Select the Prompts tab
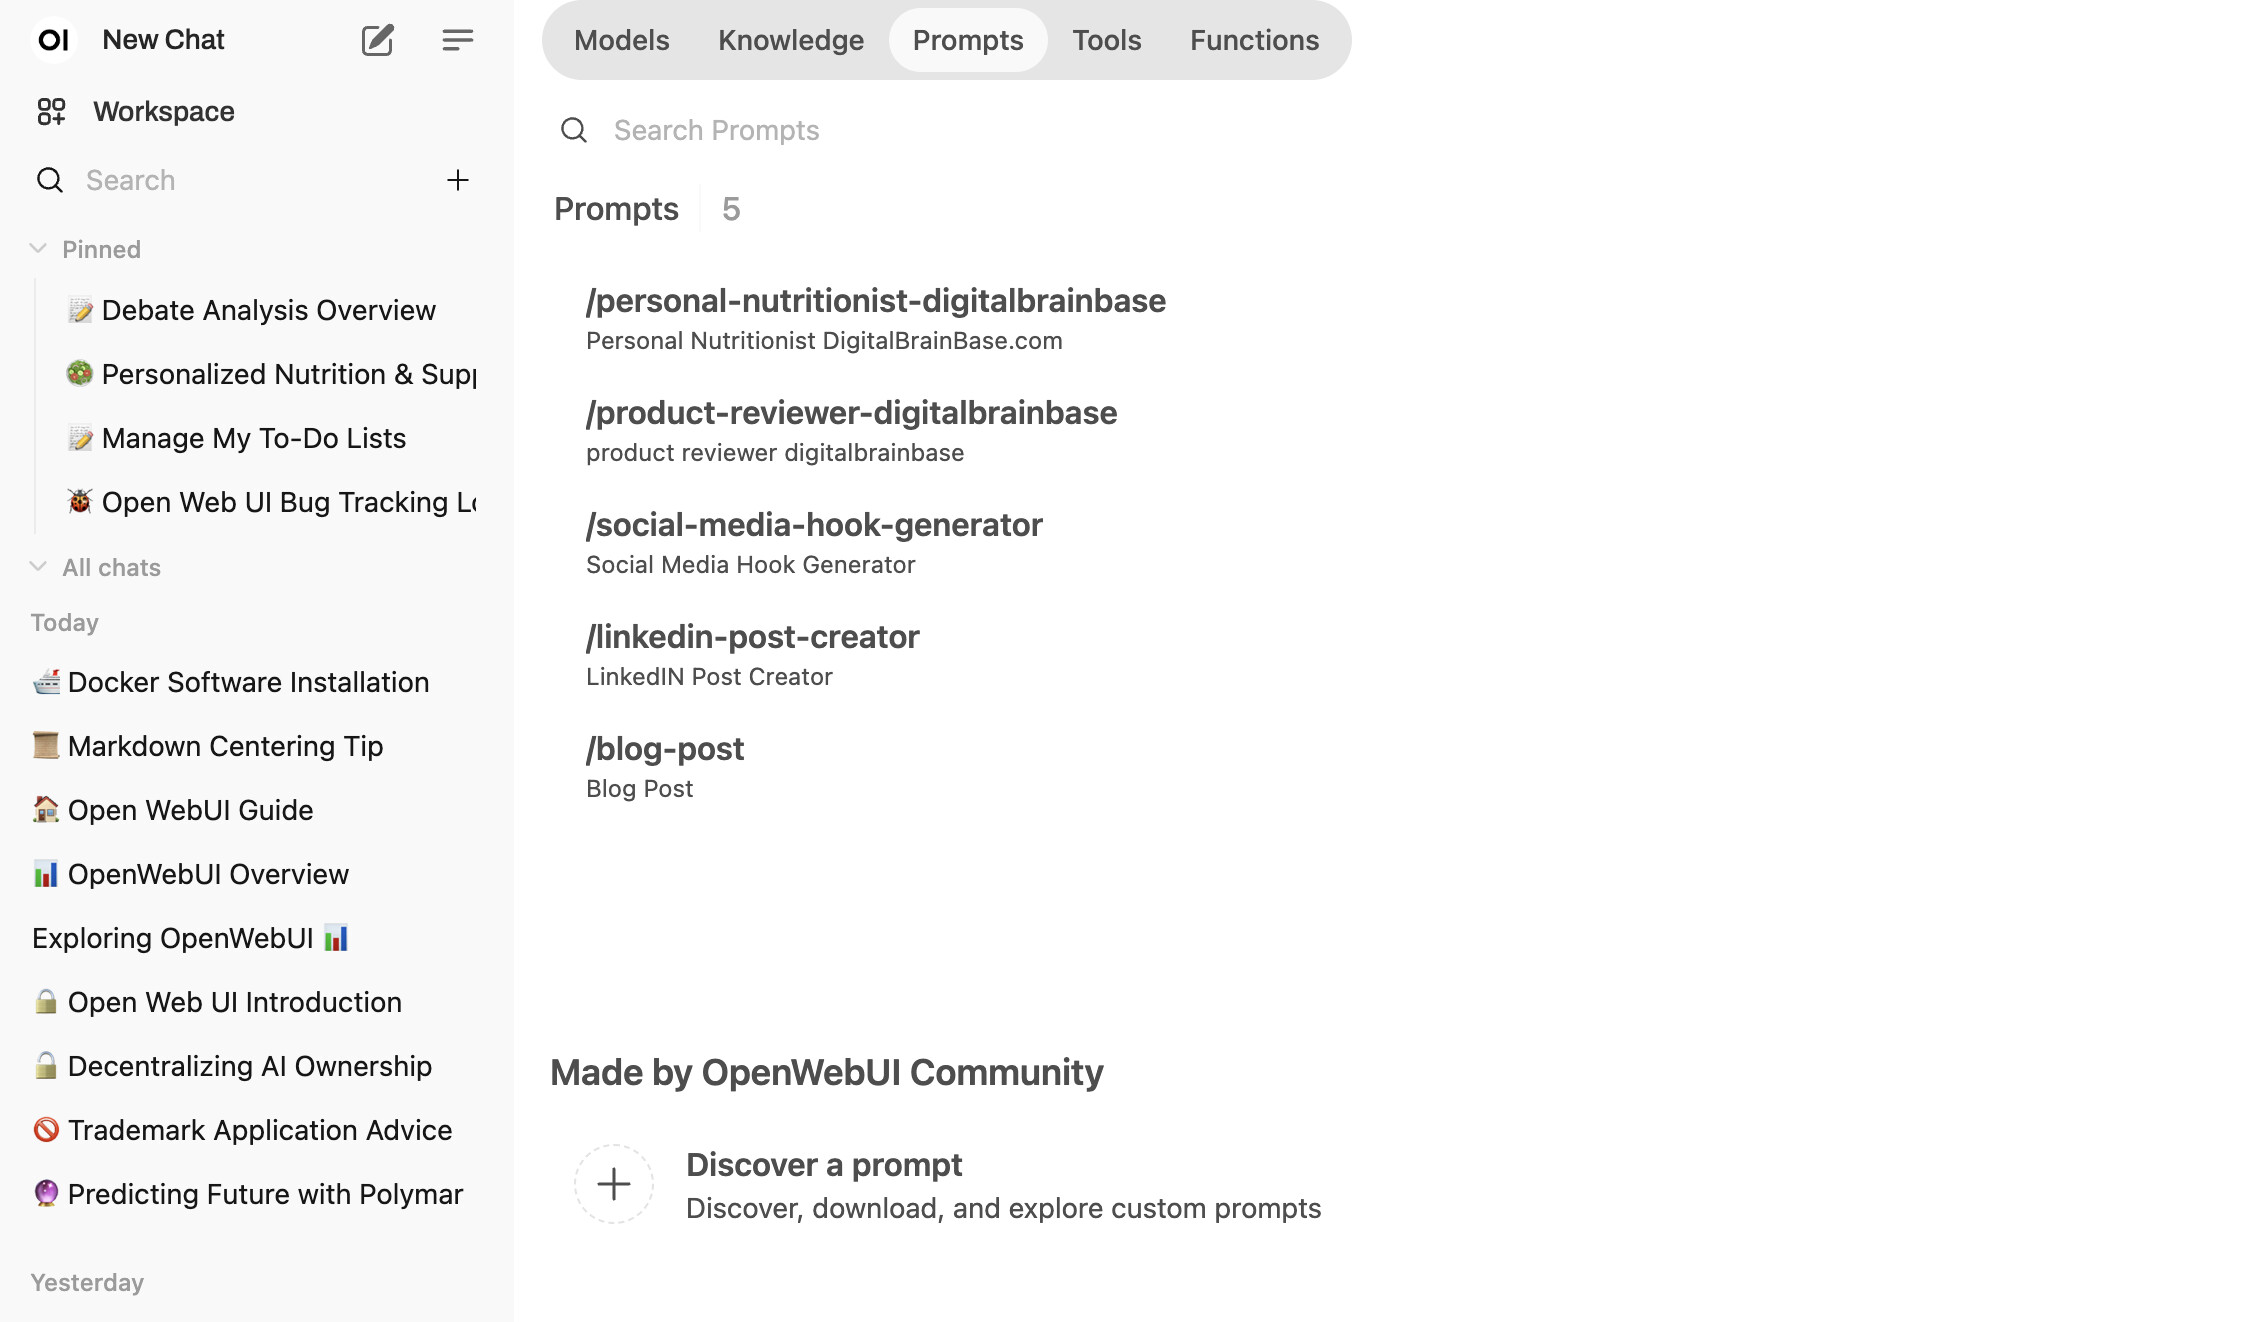Screen dimensions: 2258x1322 968,40
